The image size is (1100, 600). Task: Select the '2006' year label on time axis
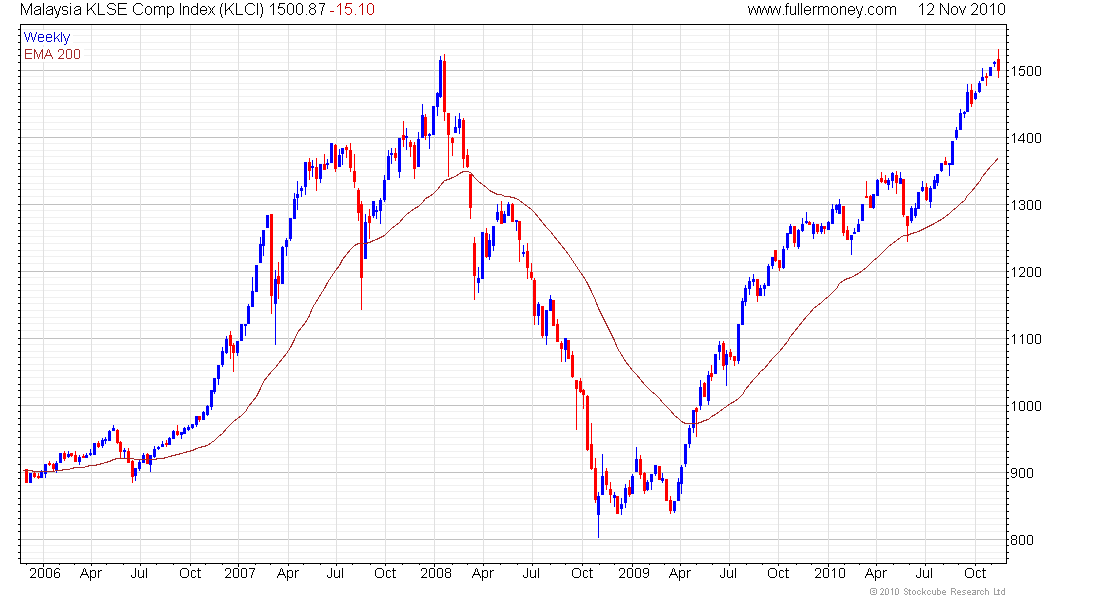pyautogui.click(x=45, y=573)
